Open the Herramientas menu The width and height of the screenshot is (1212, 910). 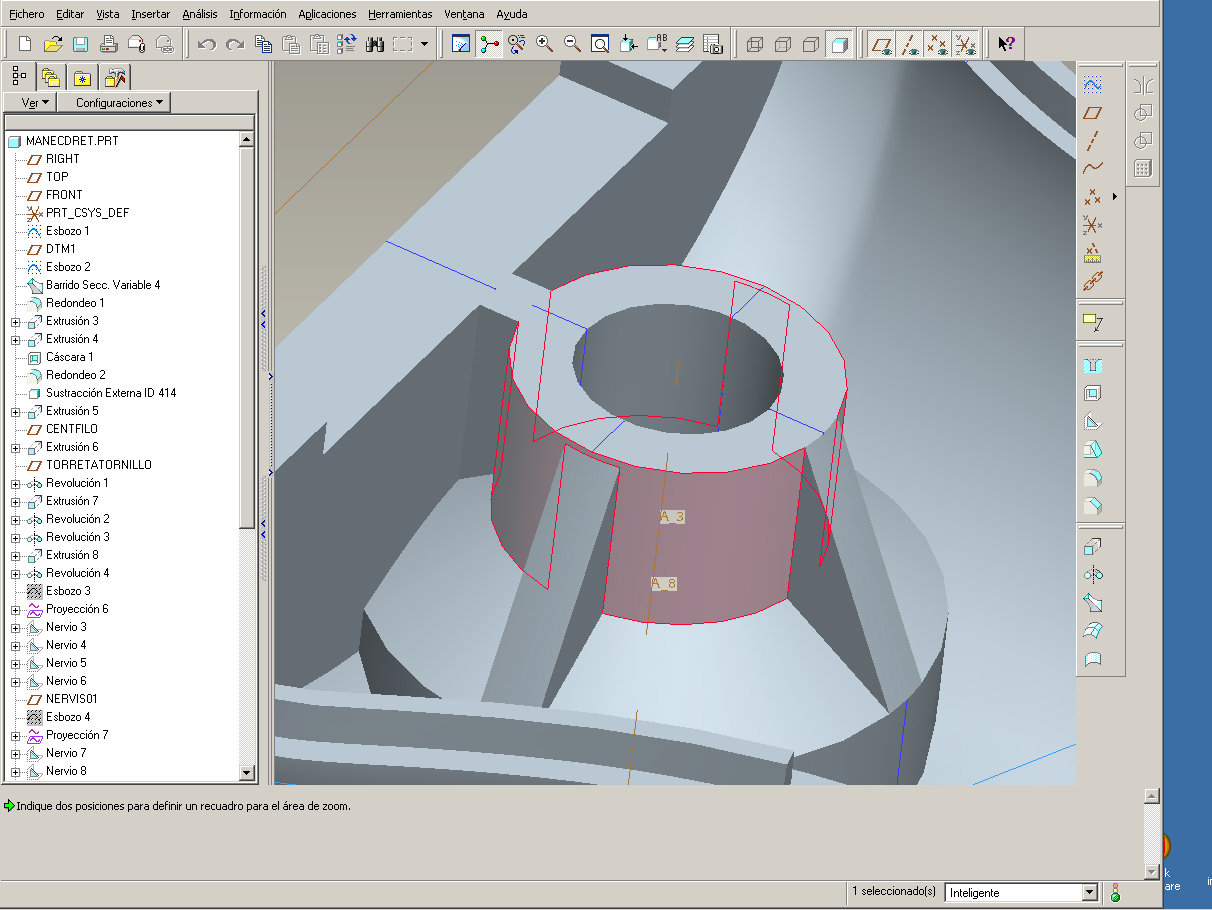(x=400, y=14)
